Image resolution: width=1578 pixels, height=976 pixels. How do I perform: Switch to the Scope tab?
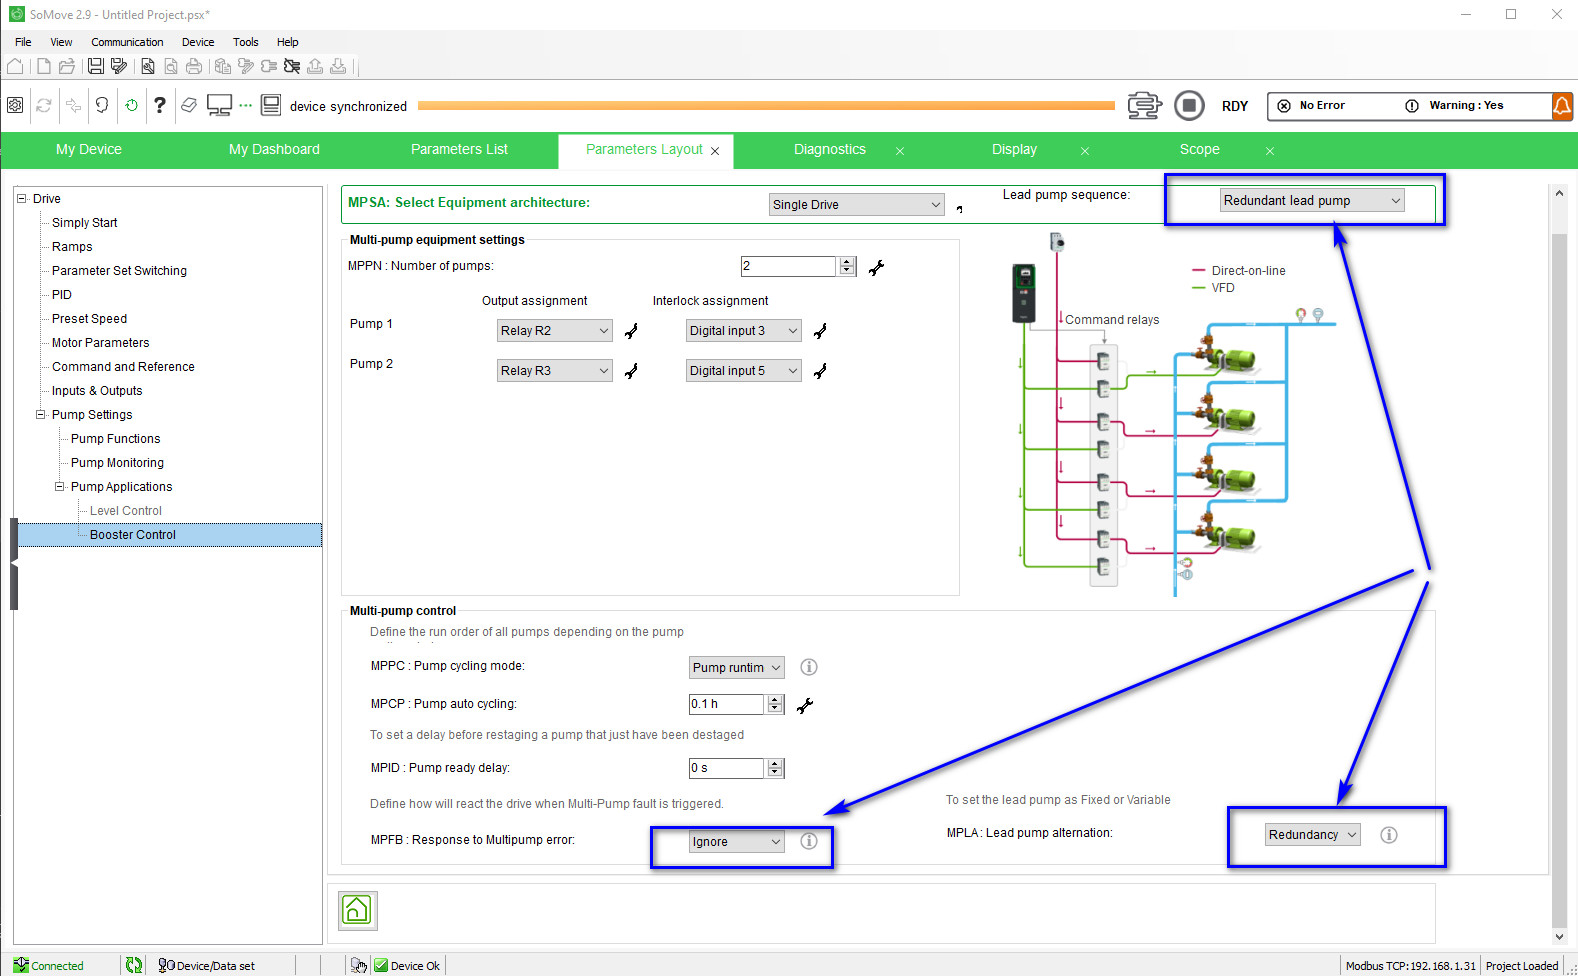pos(1199,149)
